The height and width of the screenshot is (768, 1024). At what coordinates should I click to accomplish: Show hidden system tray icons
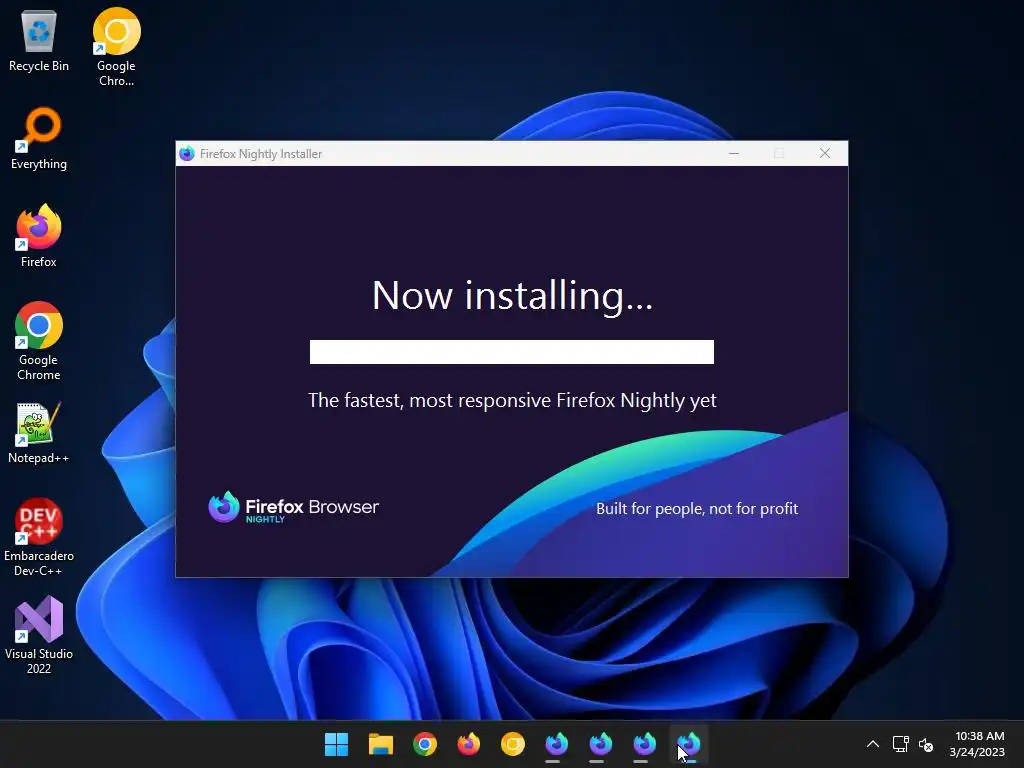(872, 744)
